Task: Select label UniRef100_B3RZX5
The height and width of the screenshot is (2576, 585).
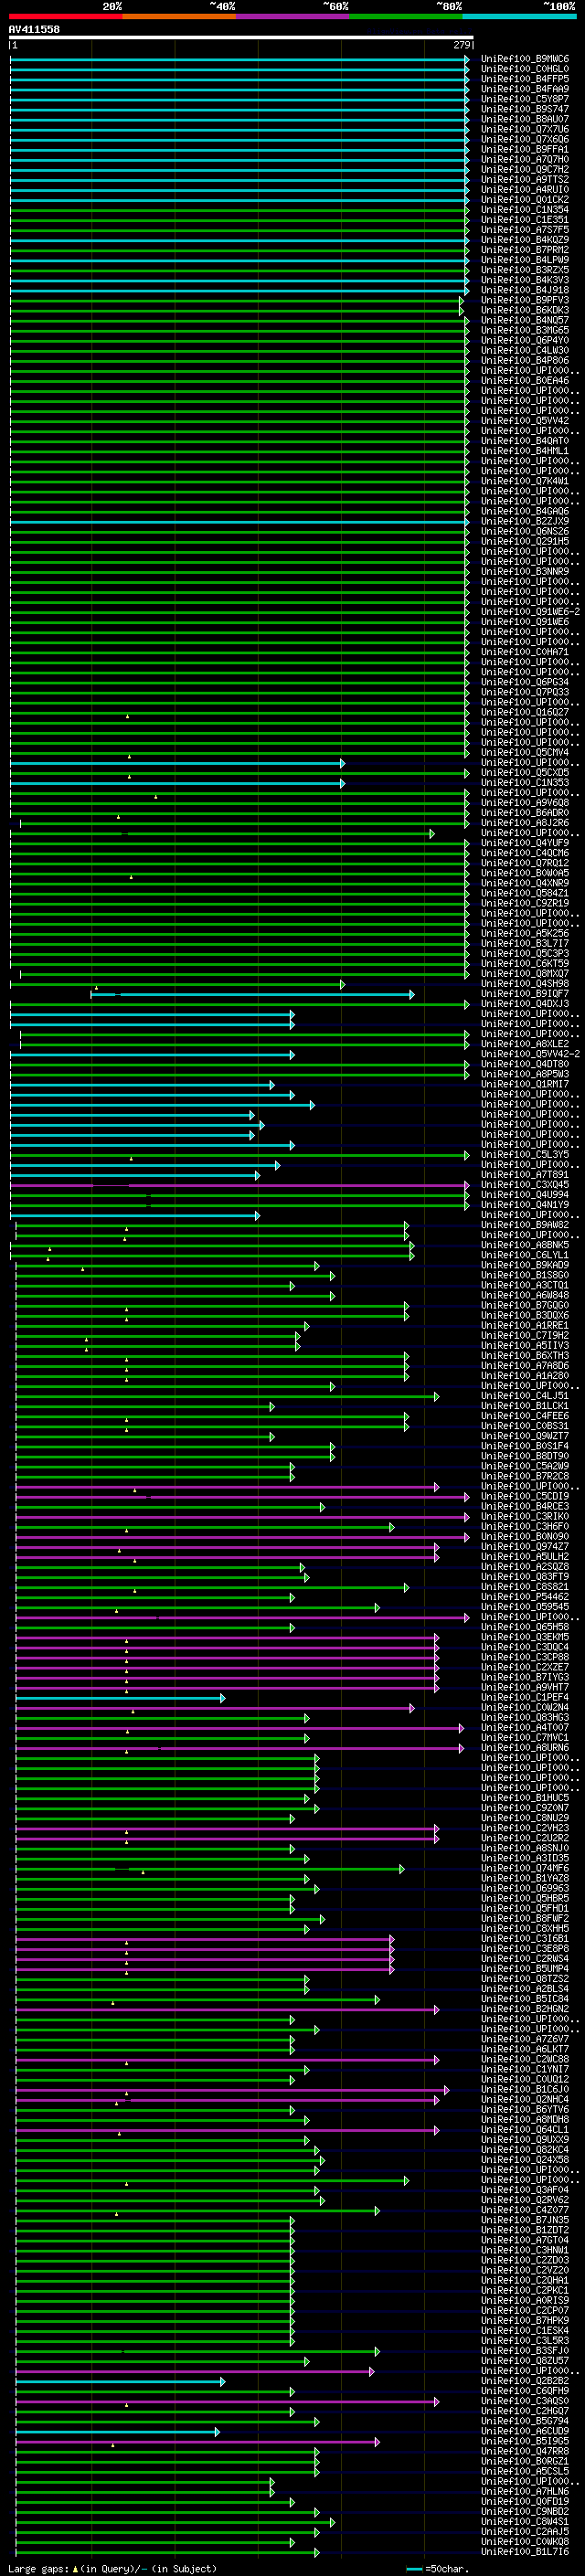Action: [x=525, y=270]
